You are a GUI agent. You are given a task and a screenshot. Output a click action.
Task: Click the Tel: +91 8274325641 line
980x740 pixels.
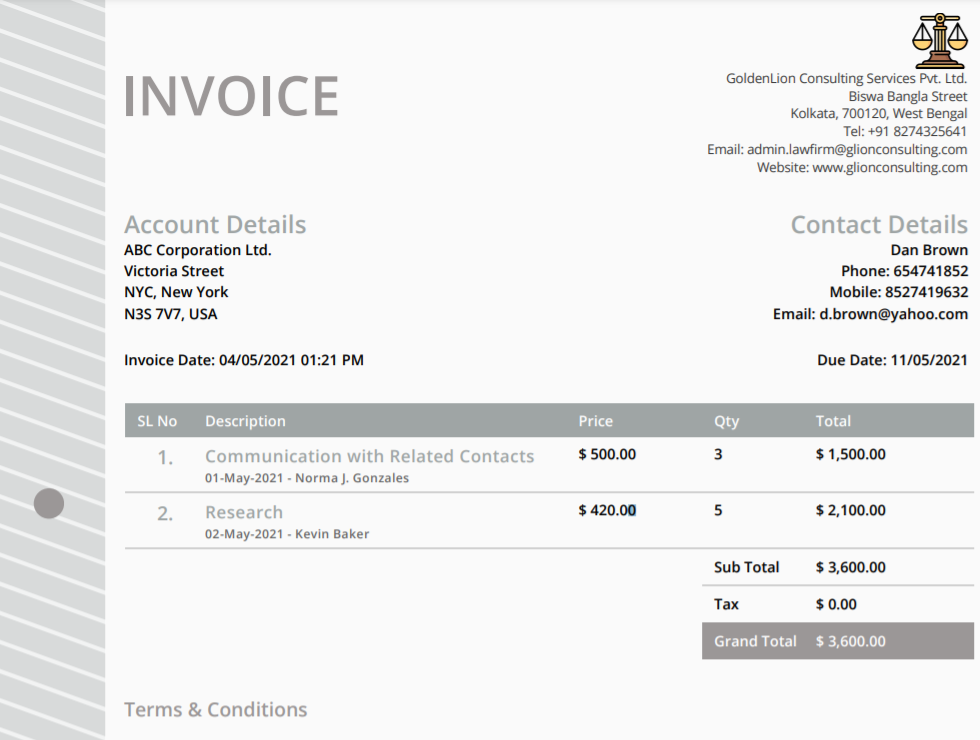click(x=904, y=131)
